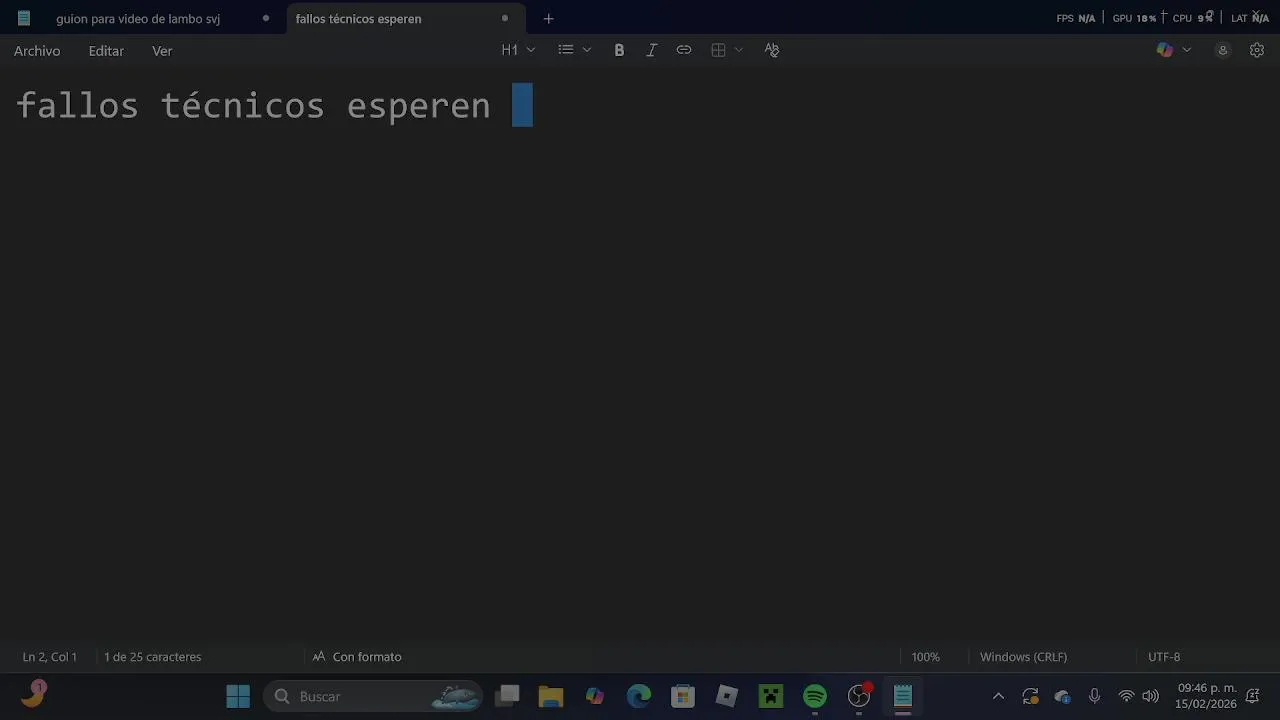
Task: Open Microsoft 365 Copilot from taskbar
Action: click(595, 696)
